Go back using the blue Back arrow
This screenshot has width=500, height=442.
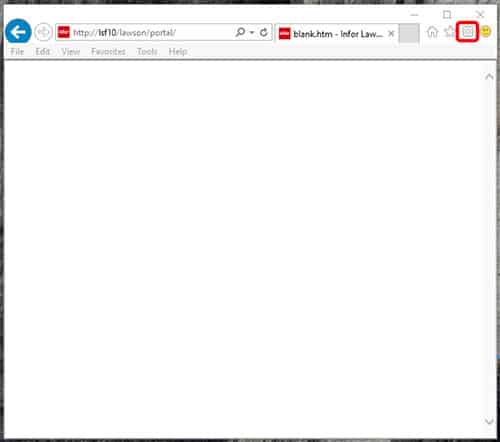(x=18, y=32)
